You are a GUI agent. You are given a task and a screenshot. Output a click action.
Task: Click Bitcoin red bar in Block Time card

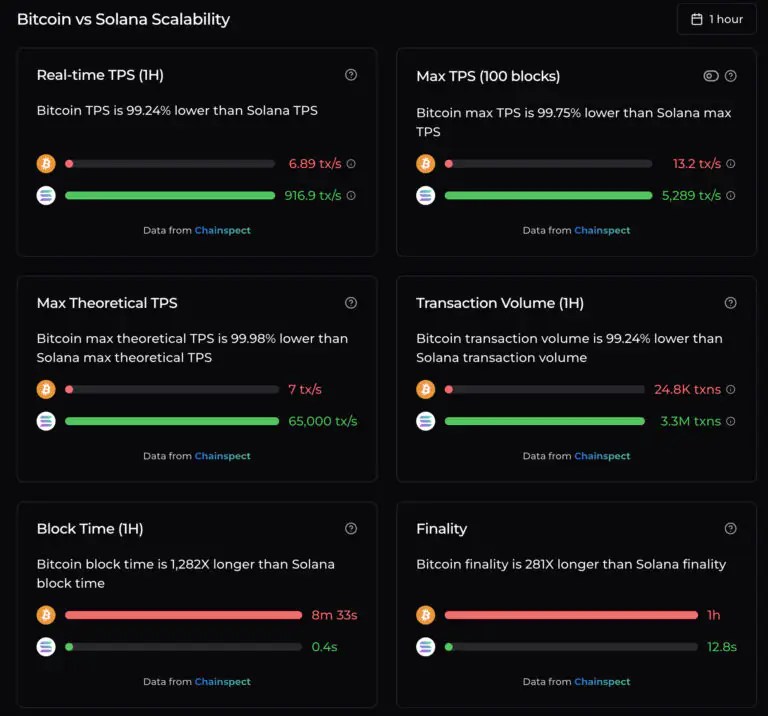183,615
